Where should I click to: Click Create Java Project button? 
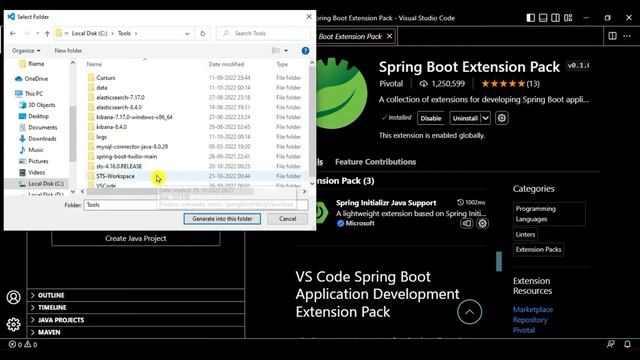[x=136, y=238]
